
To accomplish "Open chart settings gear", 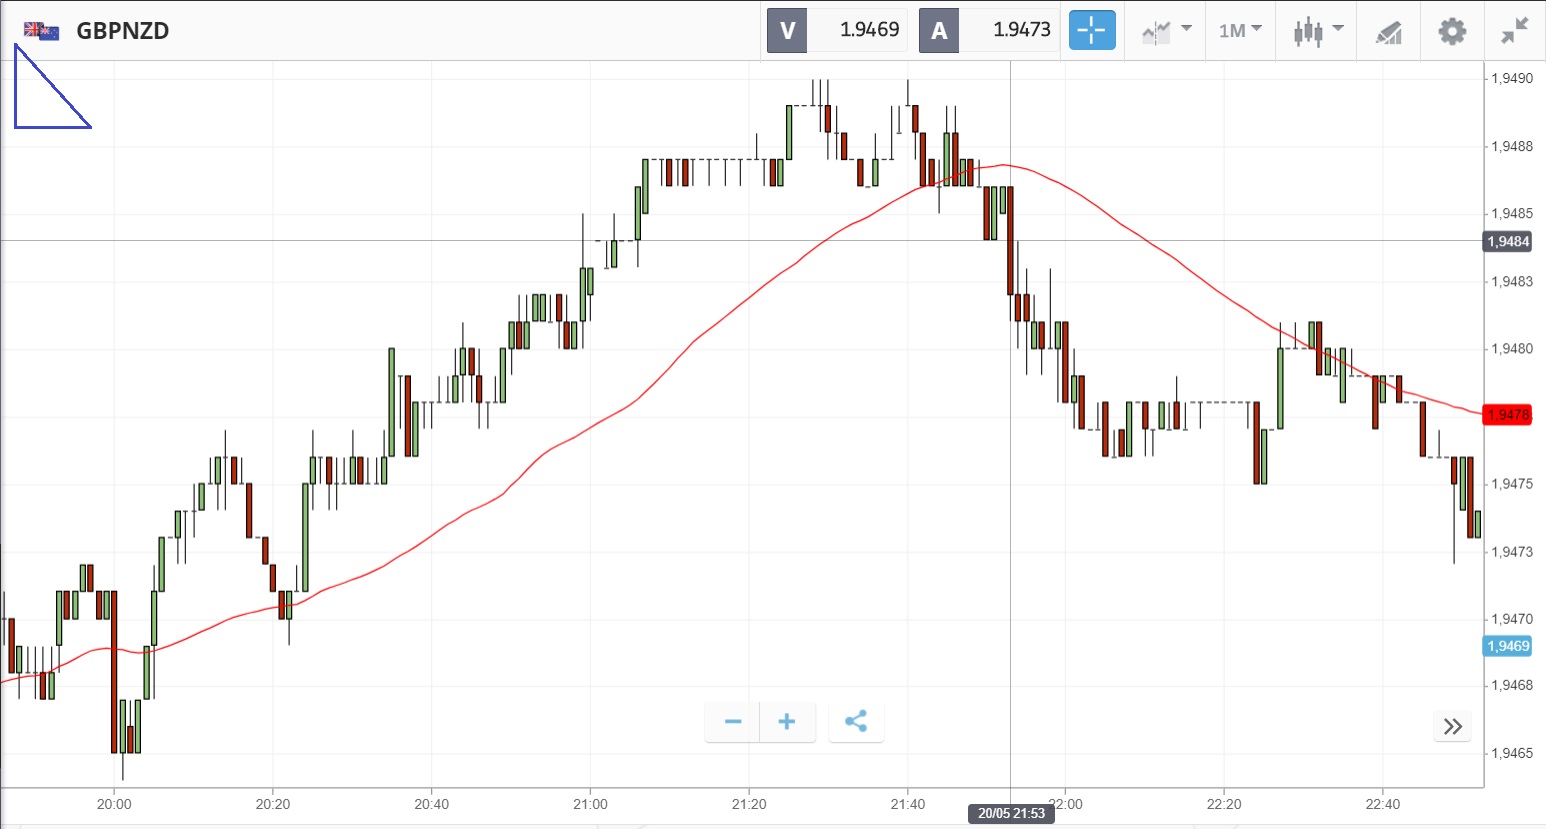I will [x=1452, y=31].
